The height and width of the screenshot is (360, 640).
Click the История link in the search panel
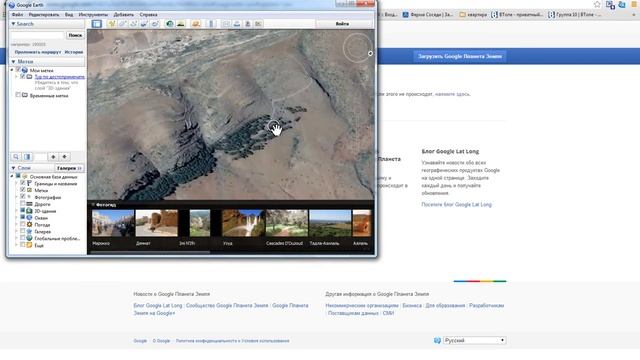[x=73, y=52]
